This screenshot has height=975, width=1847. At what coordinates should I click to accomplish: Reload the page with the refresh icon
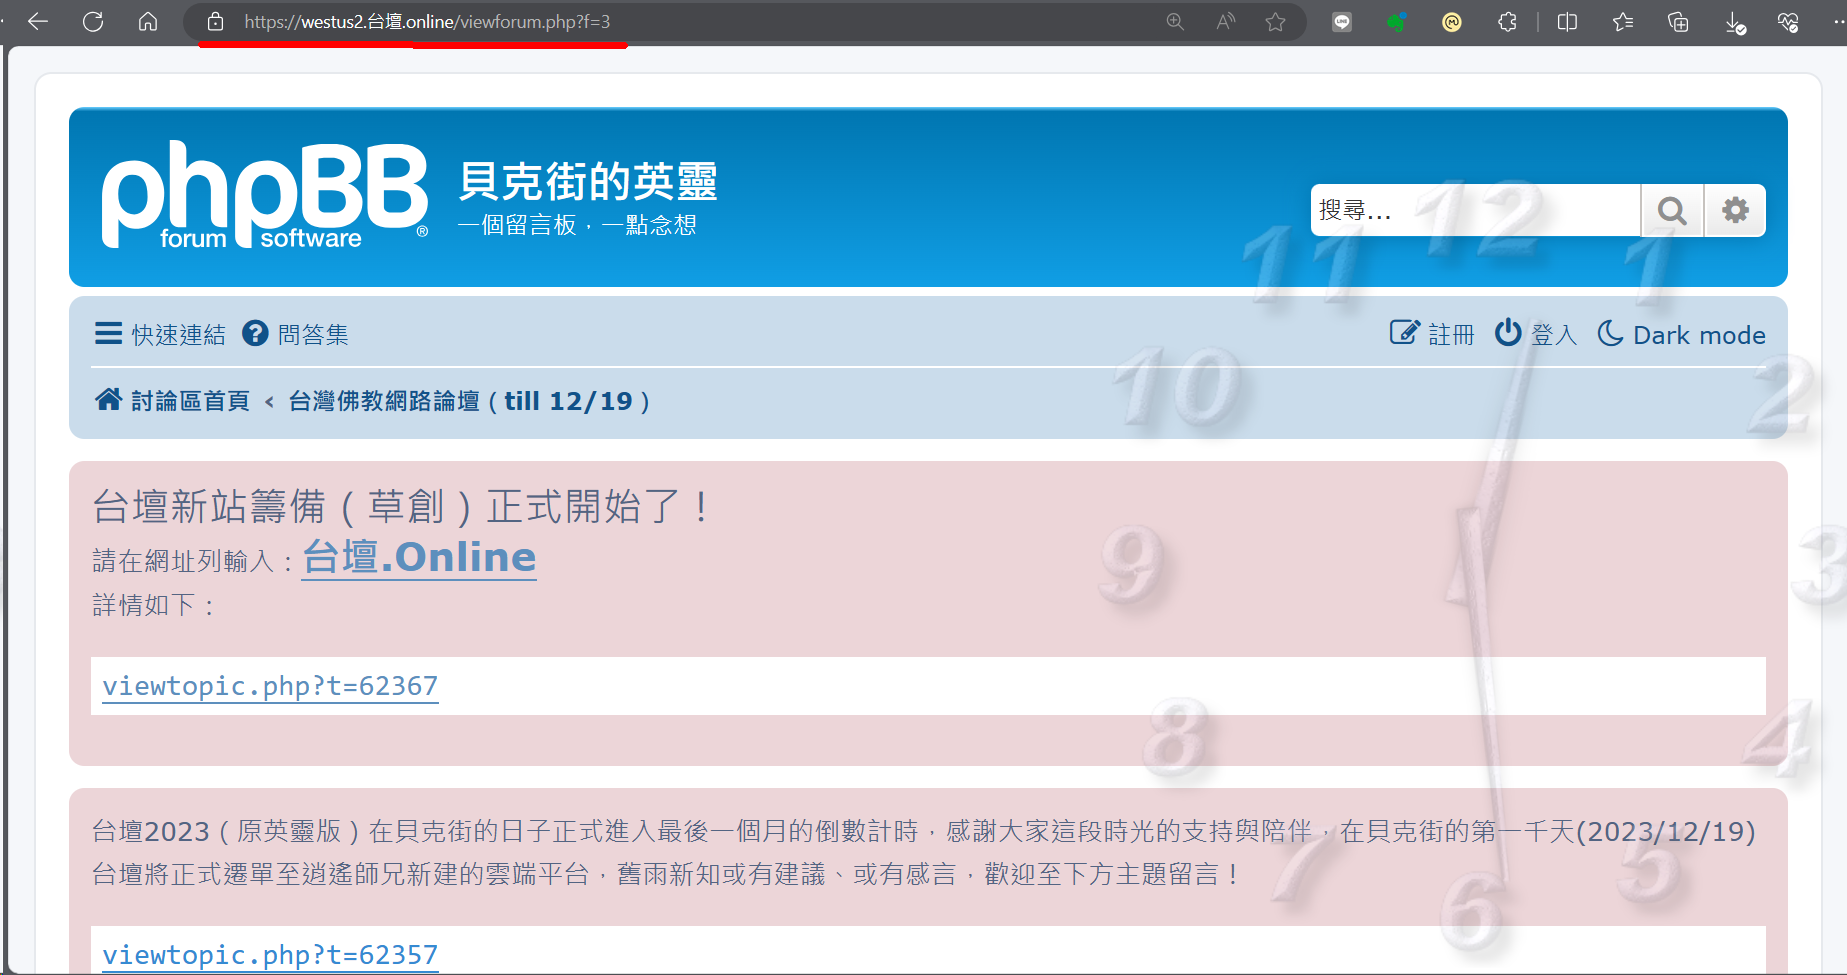pyautogui.click(x=93, y=21)
